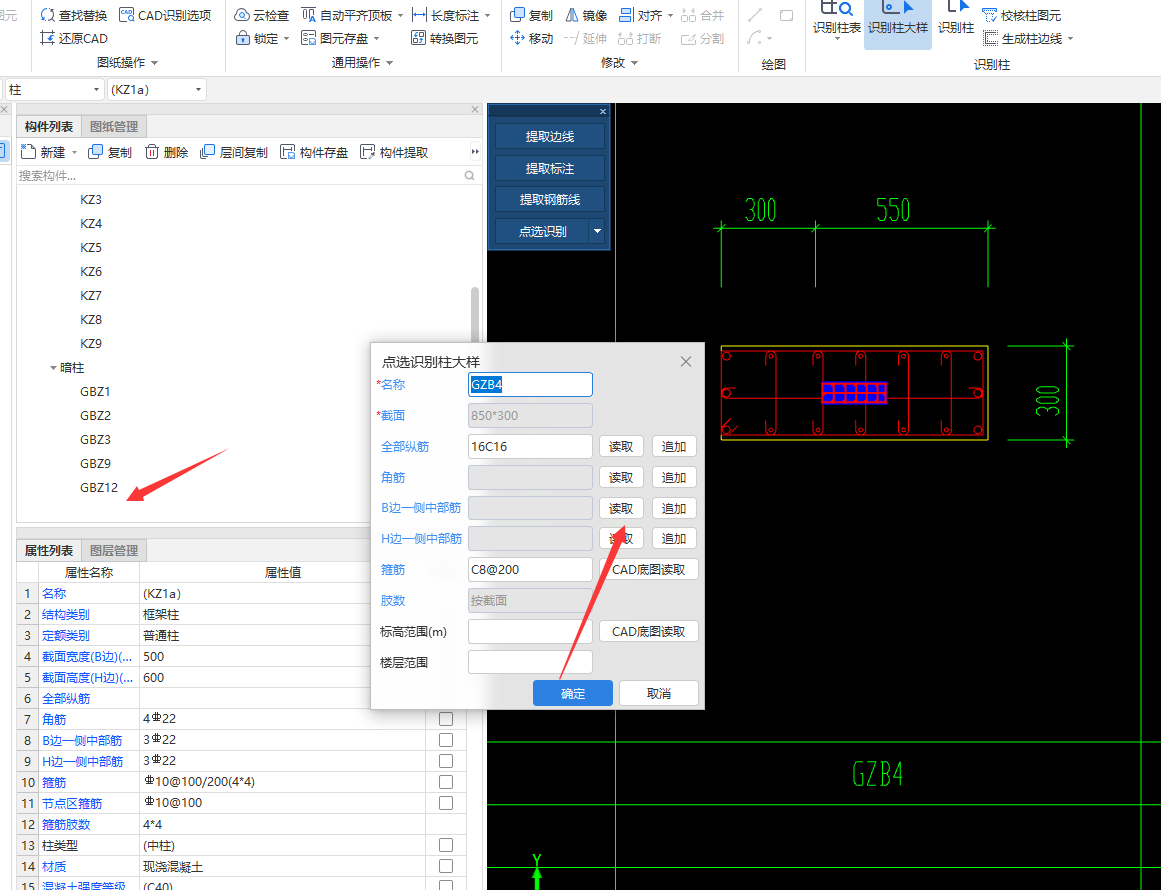Open the 点选识别 dropdown arrow
Image resolution: width=1161 pixels, height=890 pixels.
click(x=597, y=231)
